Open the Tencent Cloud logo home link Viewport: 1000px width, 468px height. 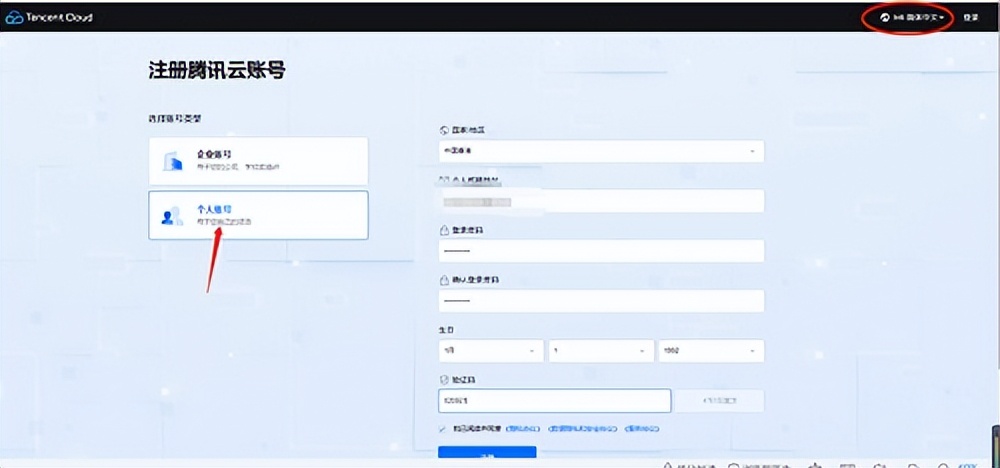tap(49, 18)
